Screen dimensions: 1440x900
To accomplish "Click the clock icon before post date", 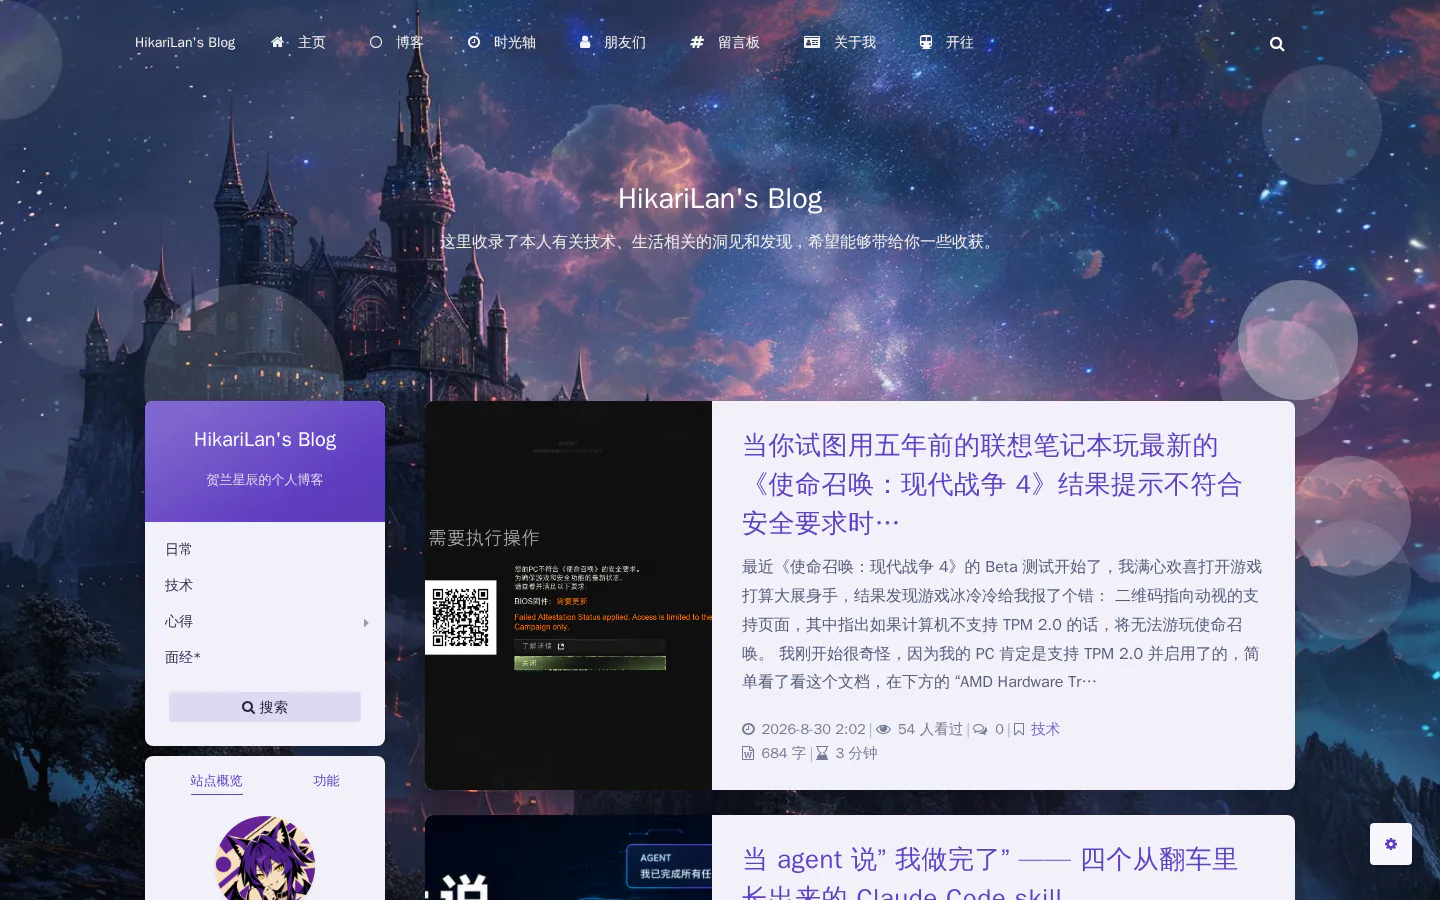I will 748,729.
